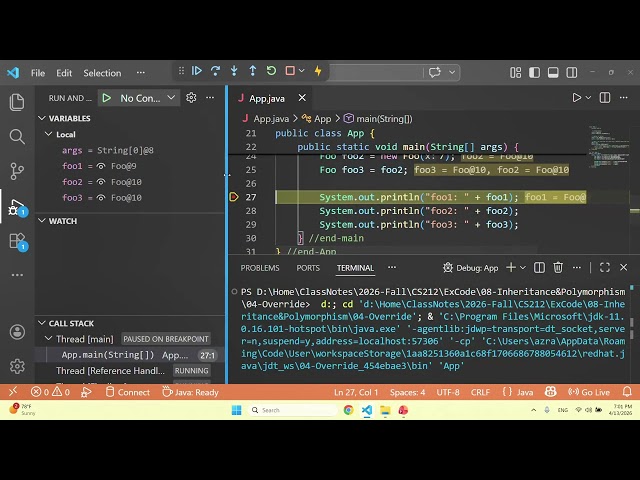Collapse the VARIABLES section
This screenshot has width=640, height=480.
coord(42,118)
